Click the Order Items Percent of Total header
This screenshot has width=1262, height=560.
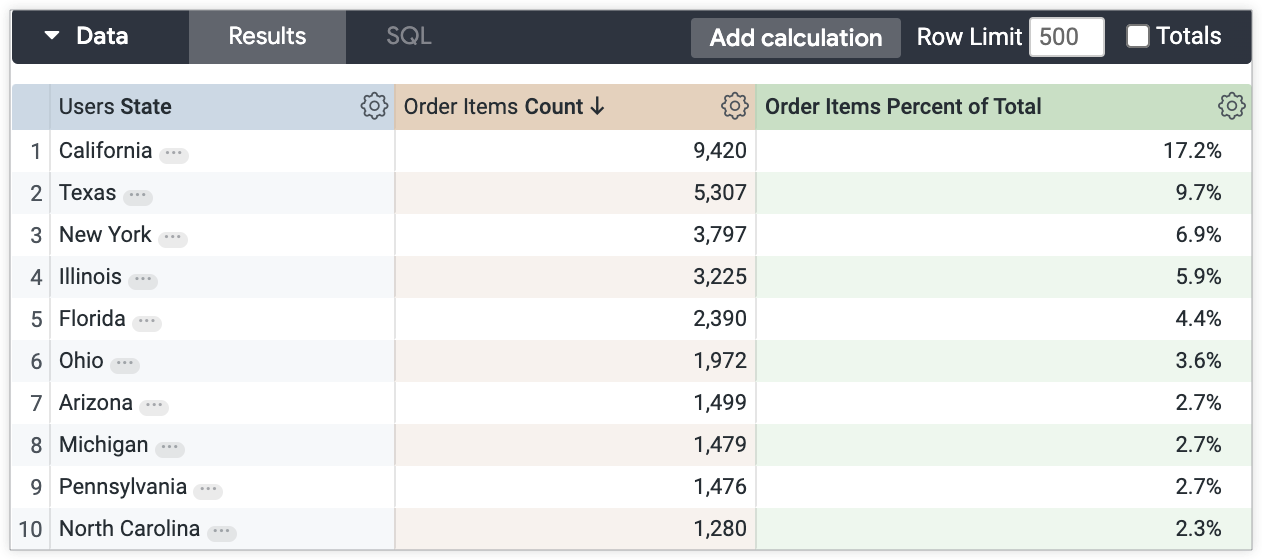902,107
